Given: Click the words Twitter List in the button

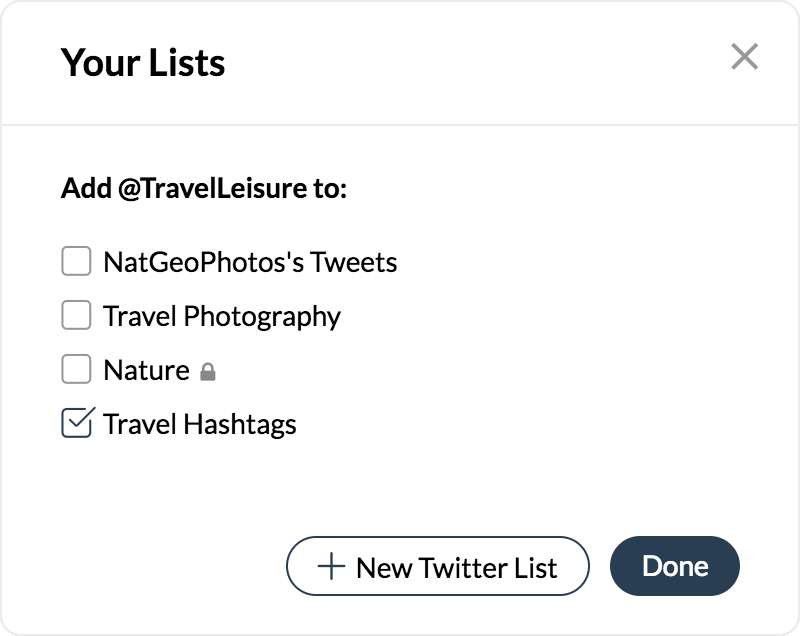Looking at the screenshot, I should [x=488, y=567].
